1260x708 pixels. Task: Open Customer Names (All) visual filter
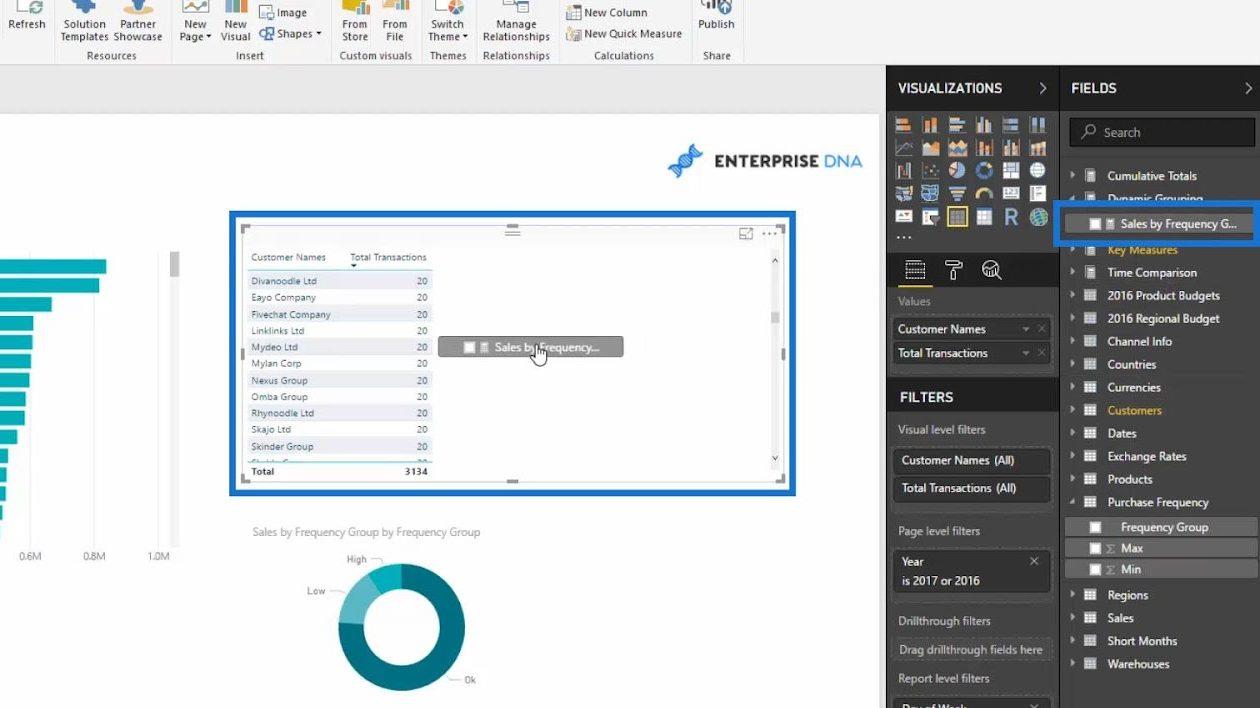point(971,460)
